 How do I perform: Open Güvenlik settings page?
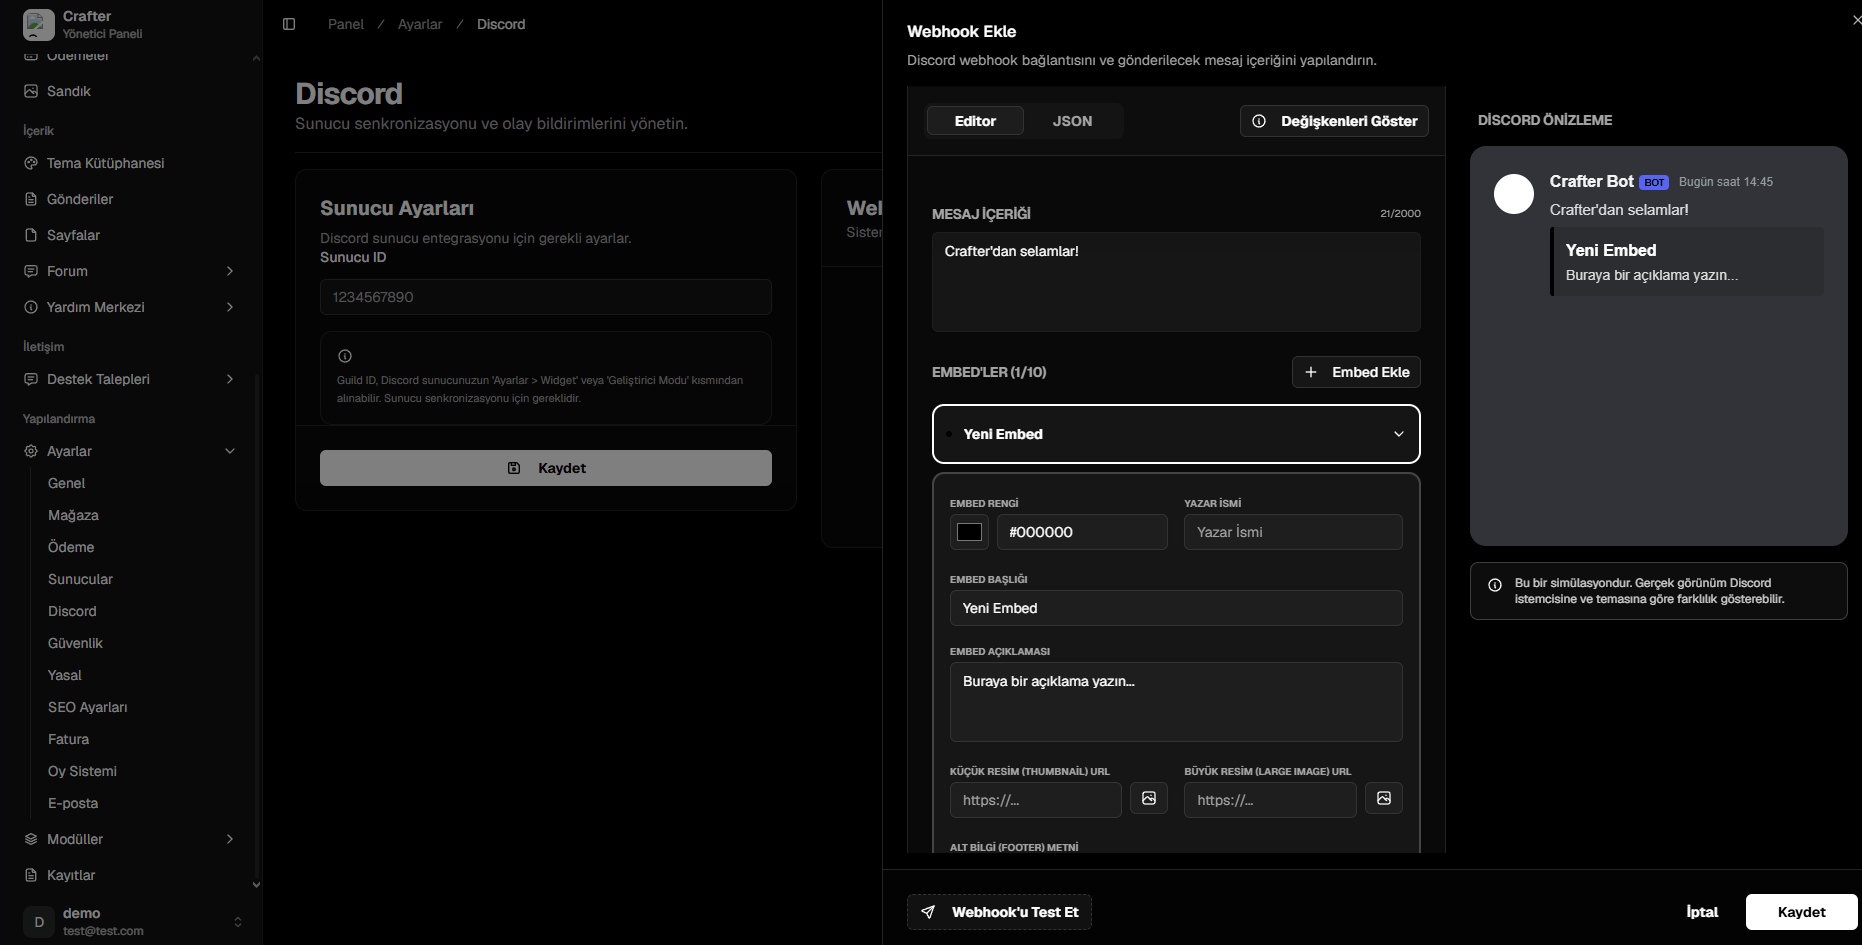pos(75,643)
